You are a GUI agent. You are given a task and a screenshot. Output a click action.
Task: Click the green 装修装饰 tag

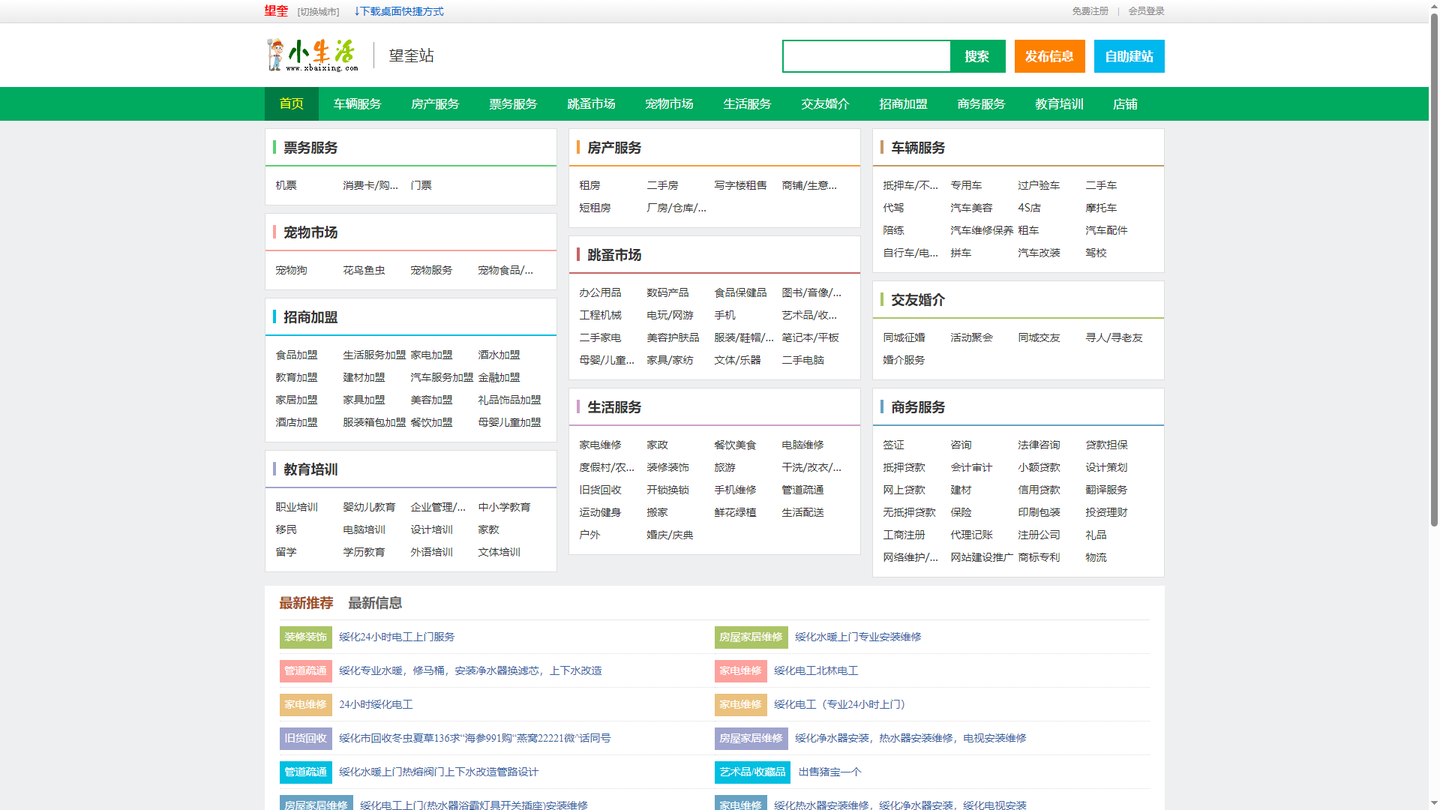(305, 637)
